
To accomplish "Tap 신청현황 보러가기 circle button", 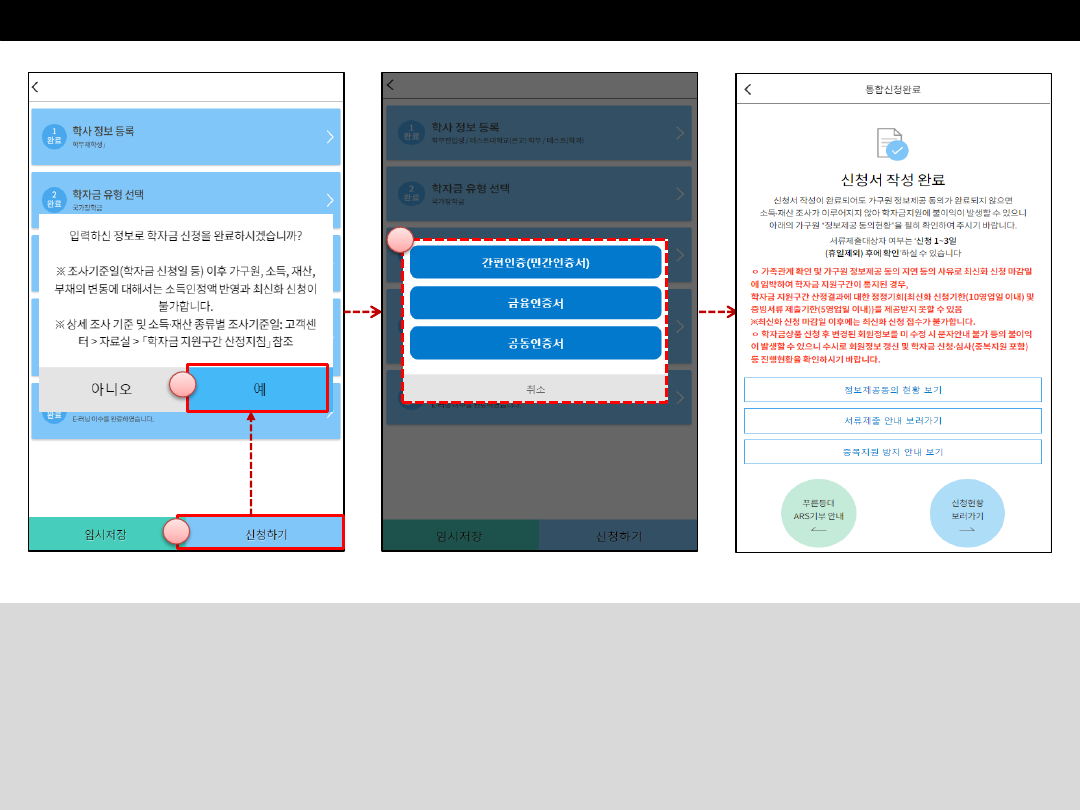I will [x=967, y=513].
